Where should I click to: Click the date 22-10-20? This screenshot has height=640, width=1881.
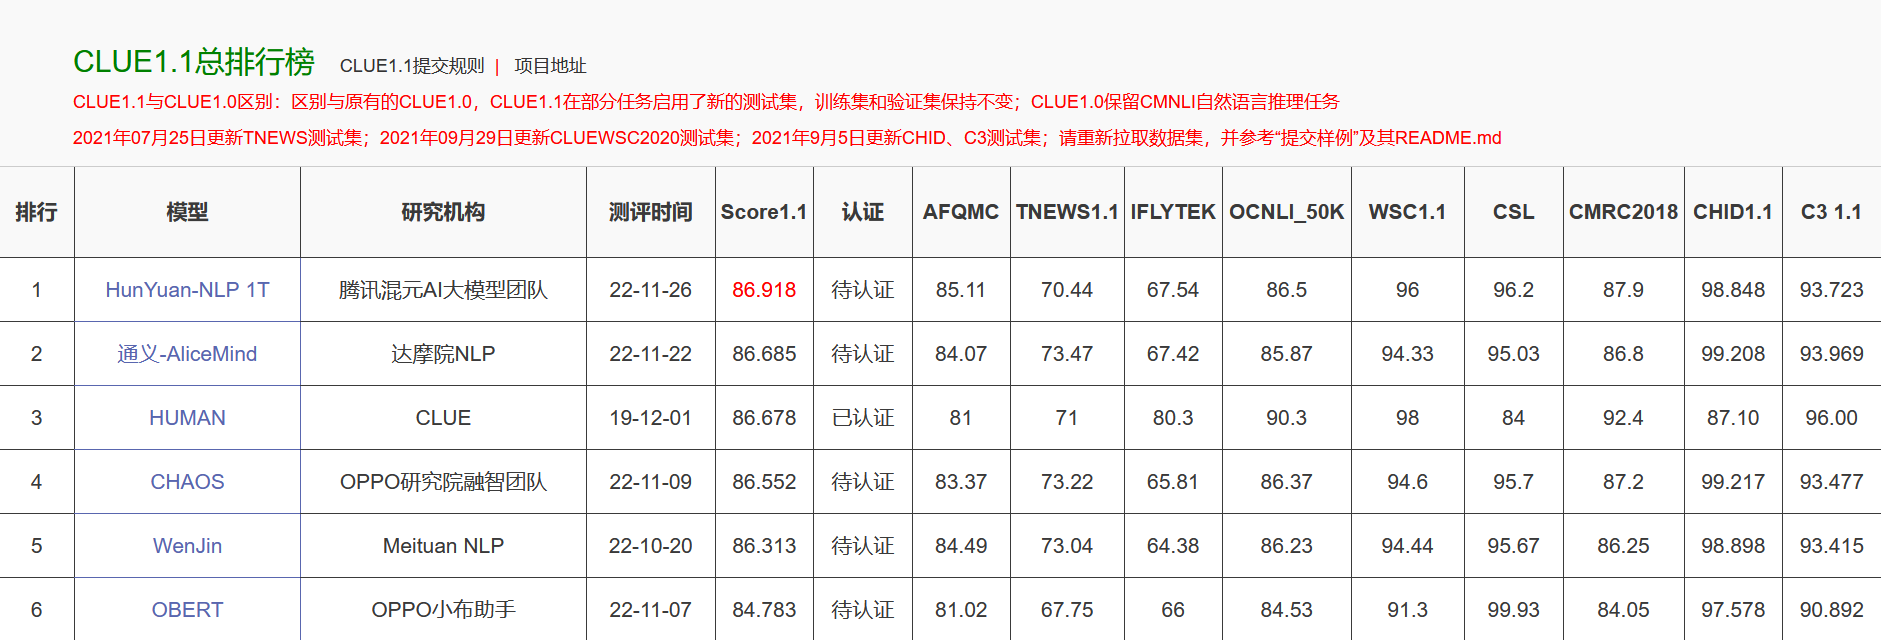click(x=651, y=546)
